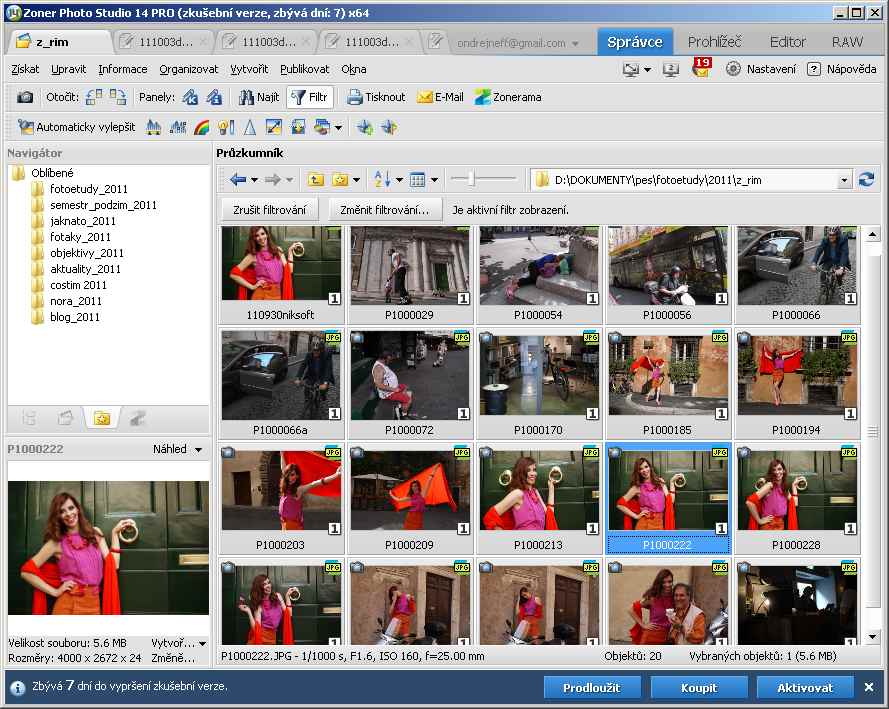Click Automaticky vylepšit quick-fix tool

(x=76, y=127)
